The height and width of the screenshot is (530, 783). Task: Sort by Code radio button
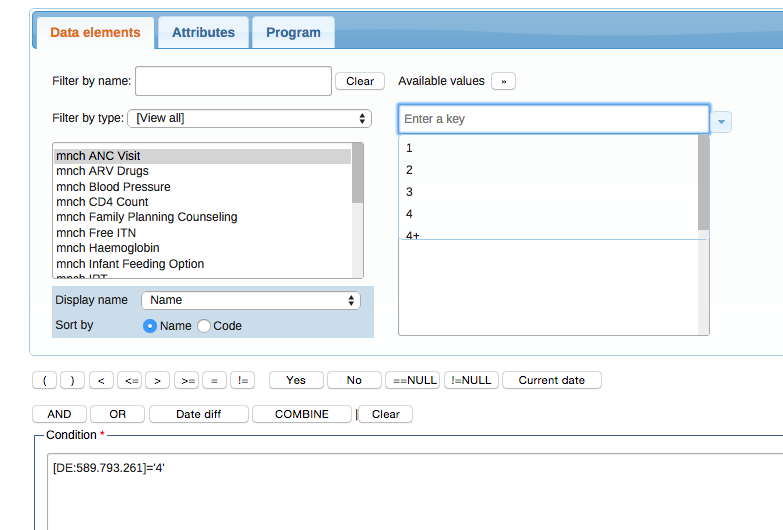[x=203, y=326]
